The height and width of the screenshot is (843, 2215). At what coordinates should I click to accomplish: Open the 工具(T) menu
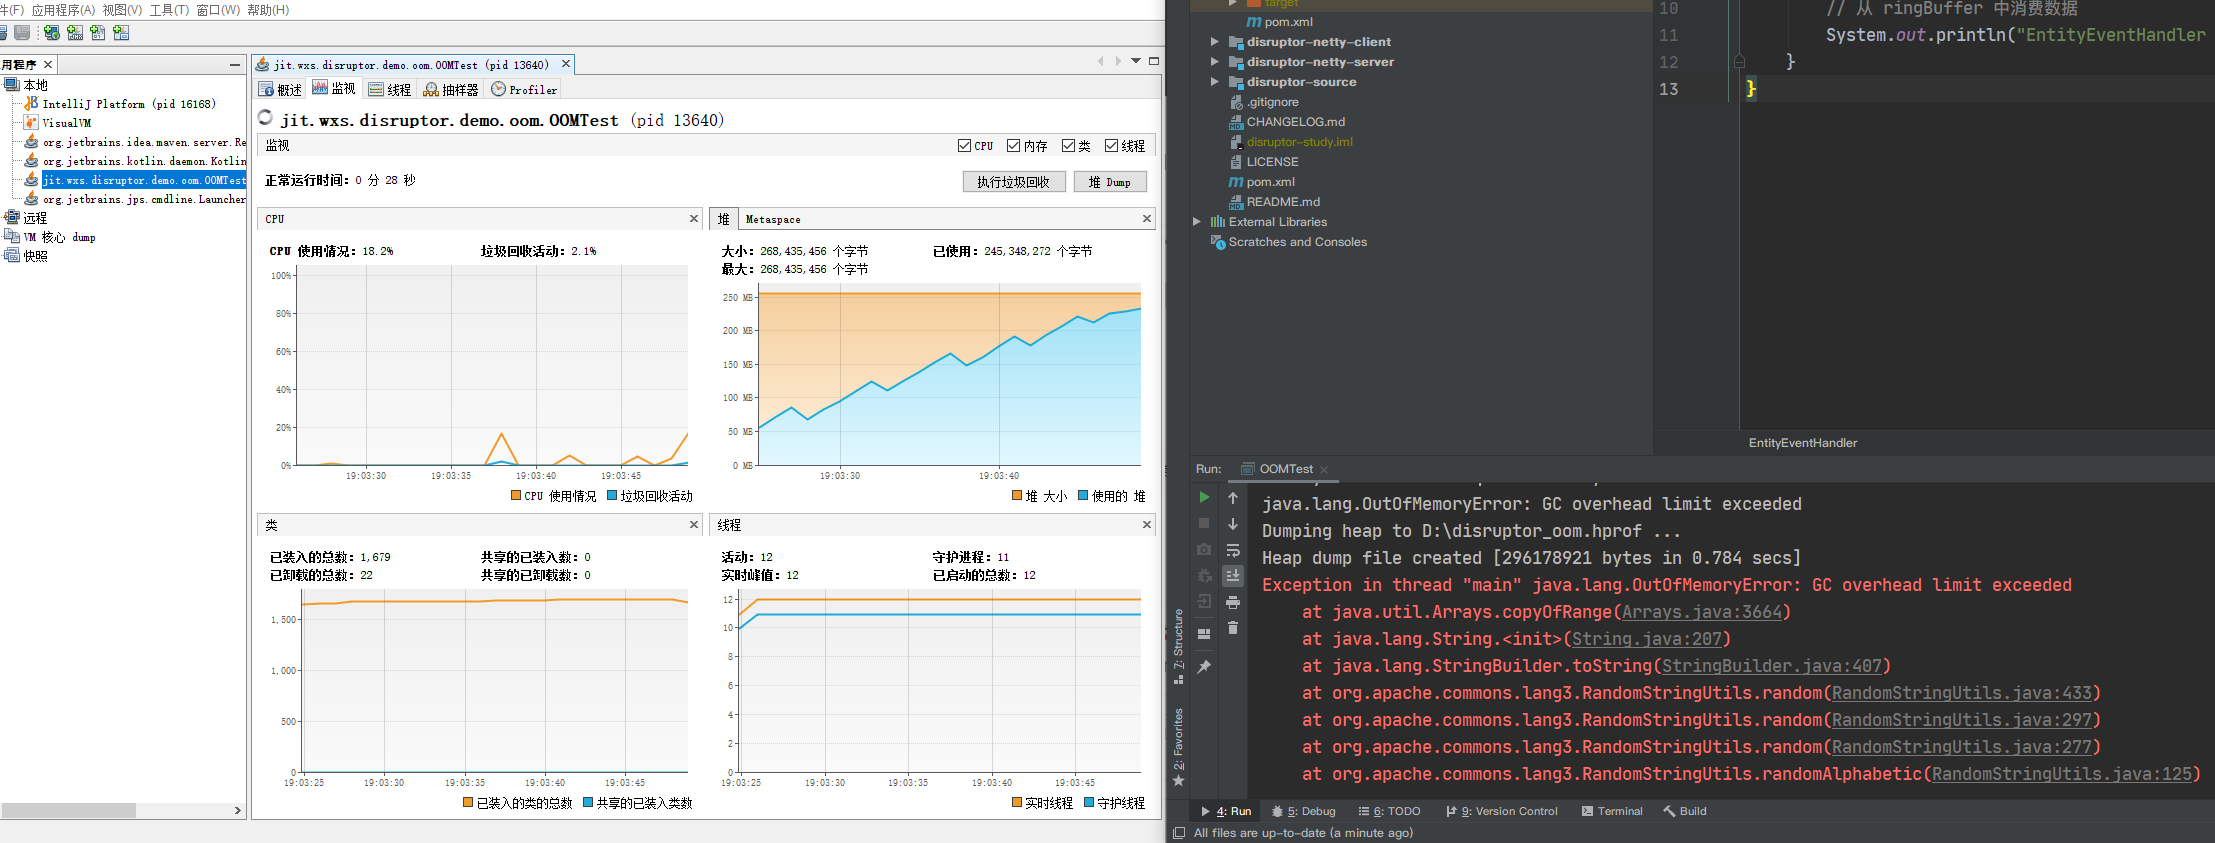click(x=169, y=10)
